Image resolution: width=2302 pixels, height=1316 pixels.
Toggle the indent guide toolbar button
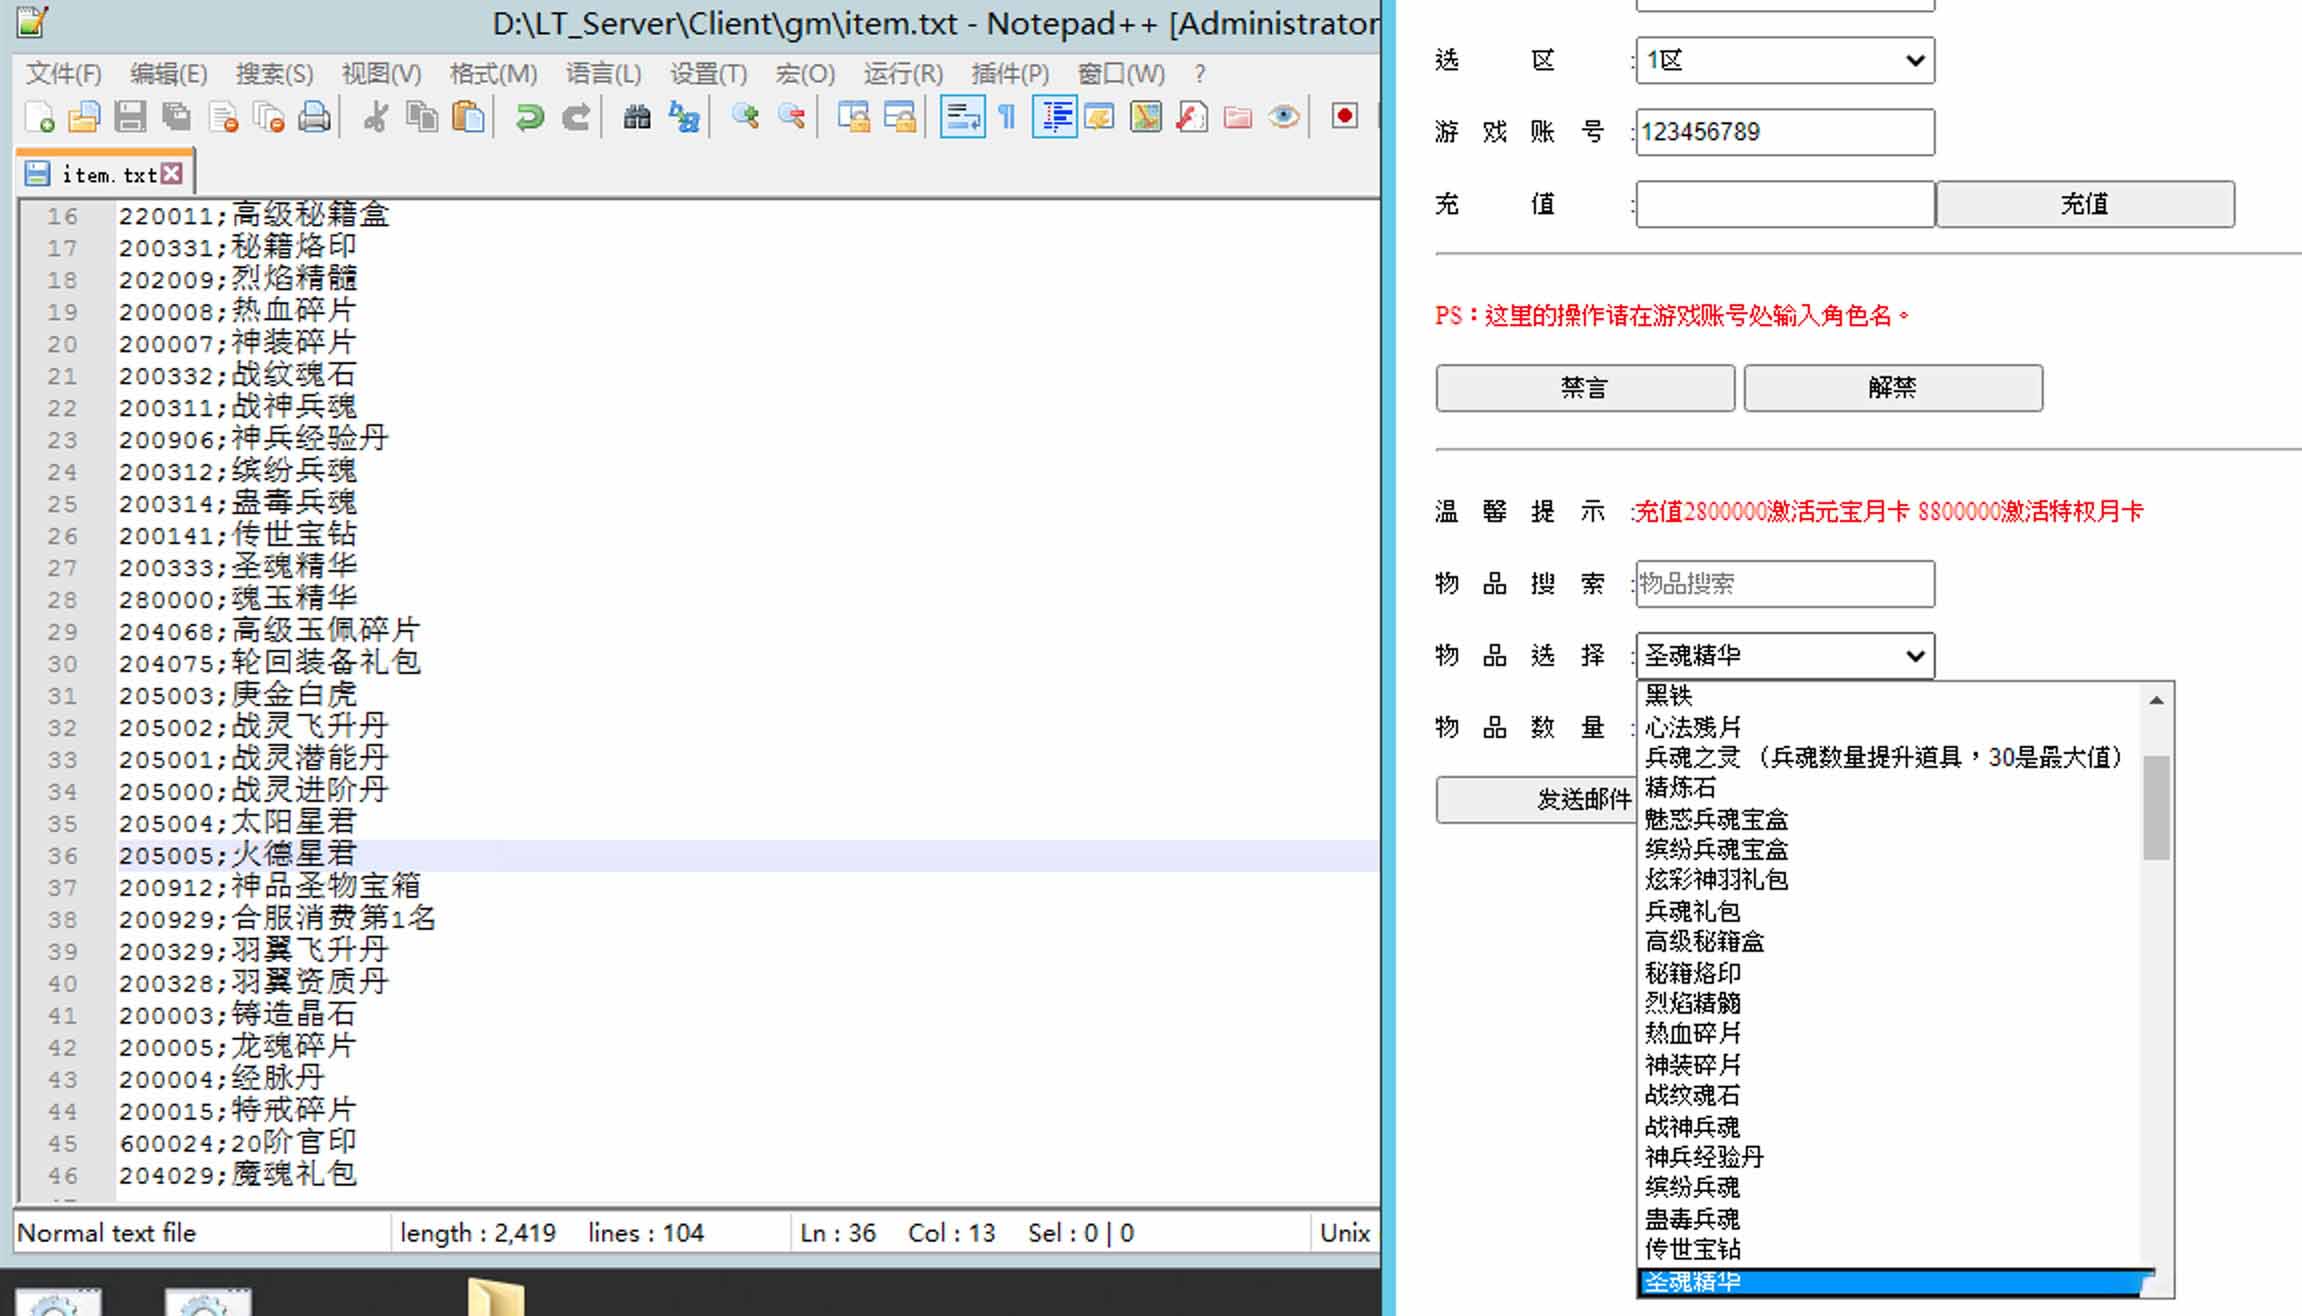click(x=1054, y=117)
